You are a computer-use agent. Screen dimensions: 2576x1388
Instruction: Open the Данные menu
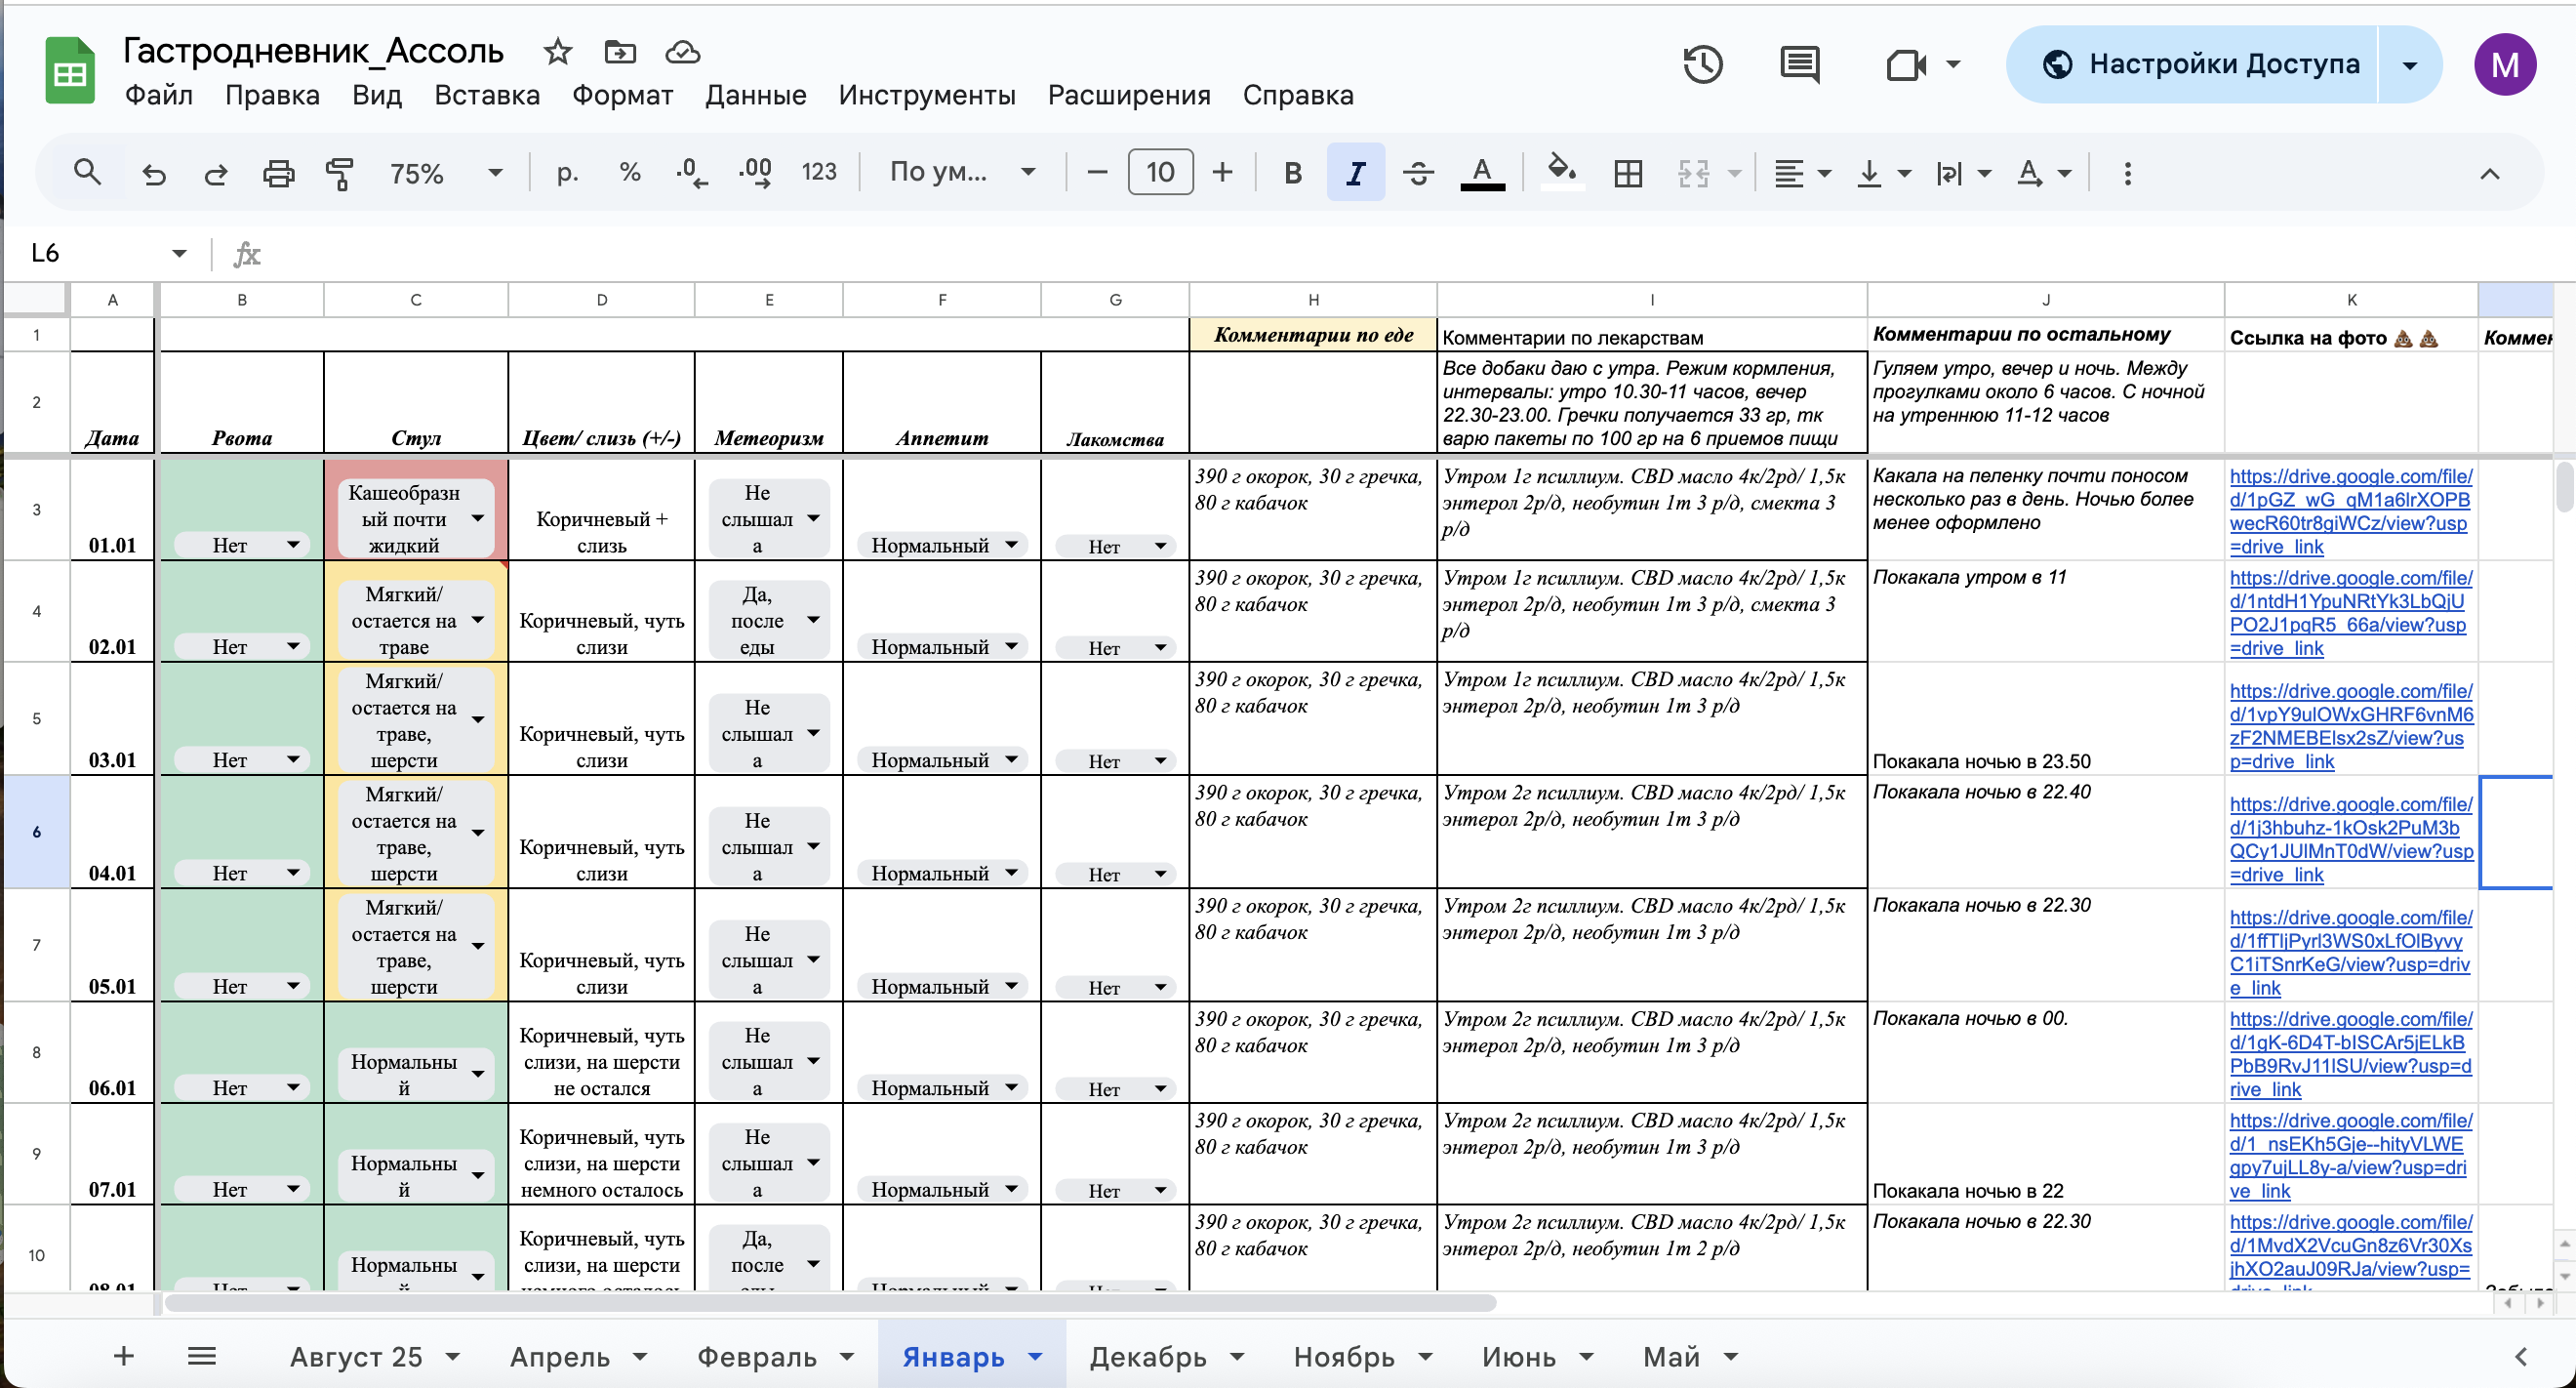755,95
